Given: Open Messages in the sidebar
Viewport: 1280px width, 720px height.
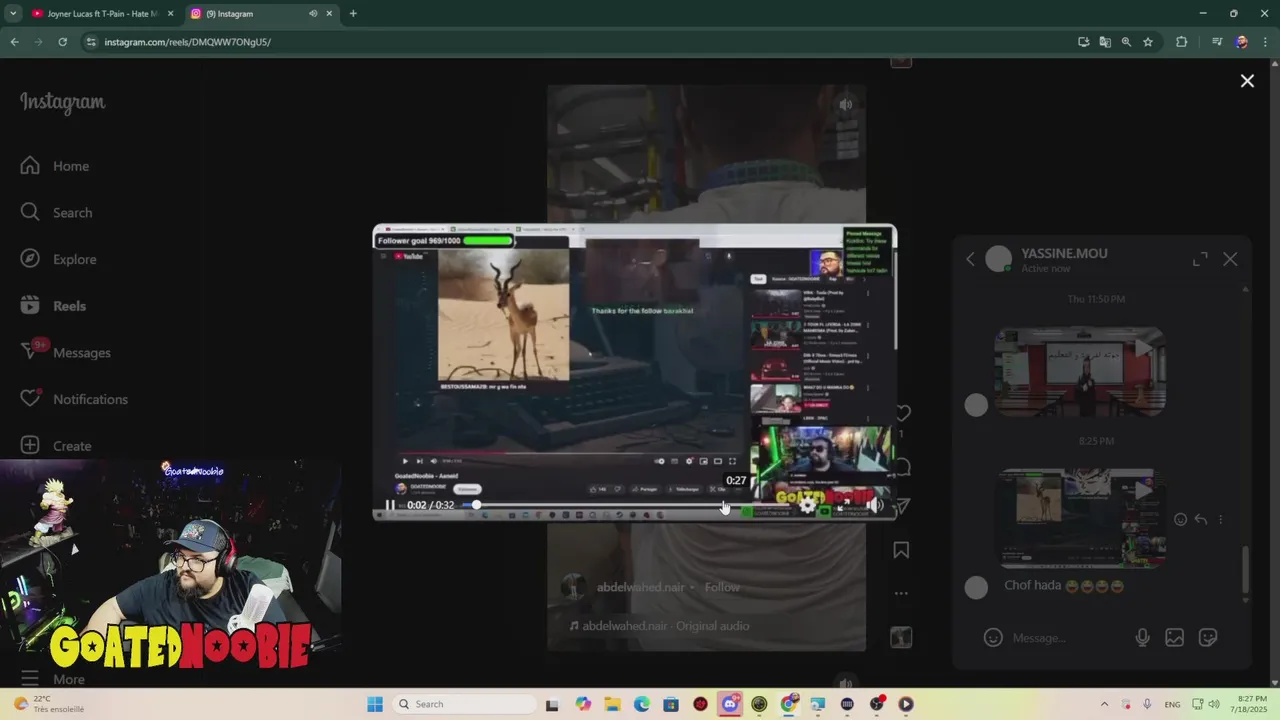Looking at the screenshot, I should [66, 352].
